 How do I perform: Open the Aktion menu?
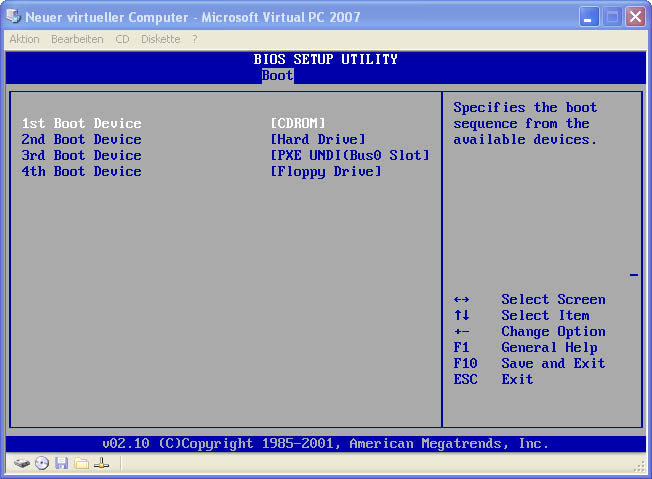click(25, 39)
